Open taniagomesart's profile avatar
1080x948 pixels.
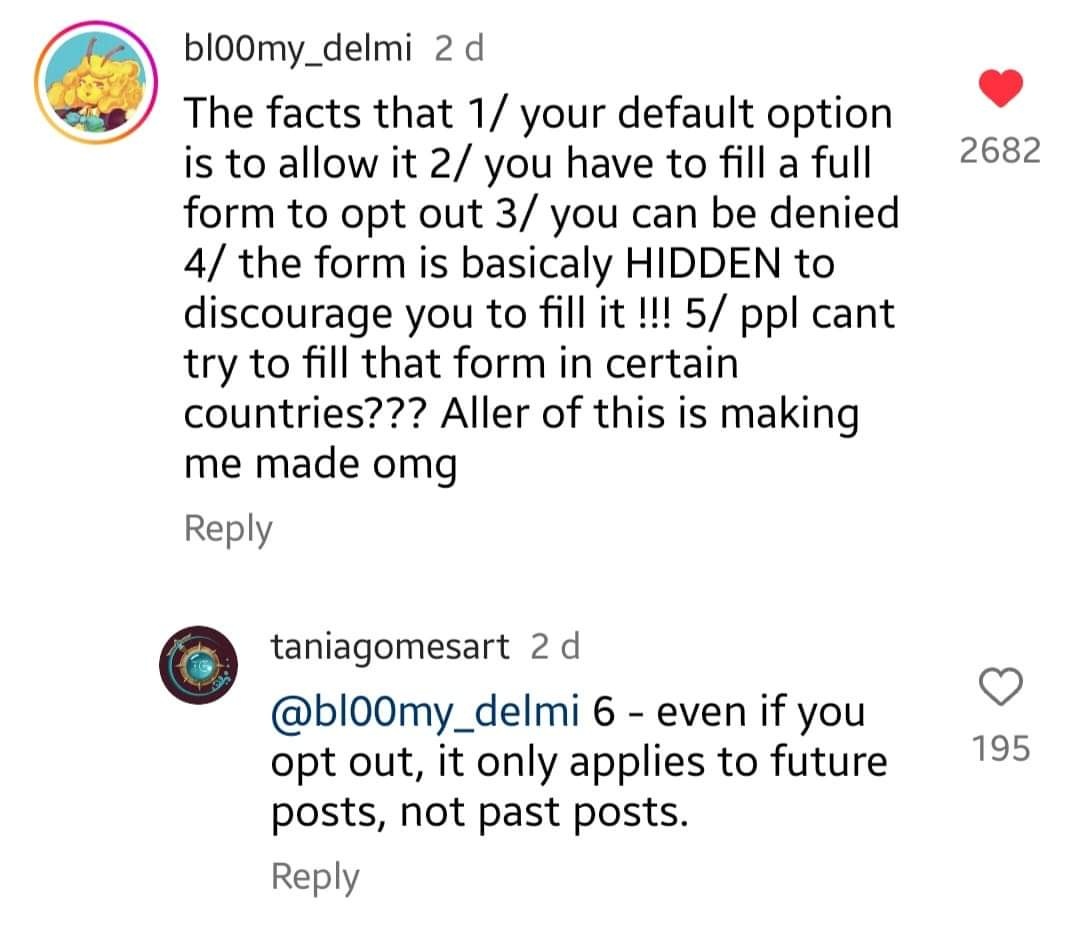pyautogui.click(x=198, y=665)
